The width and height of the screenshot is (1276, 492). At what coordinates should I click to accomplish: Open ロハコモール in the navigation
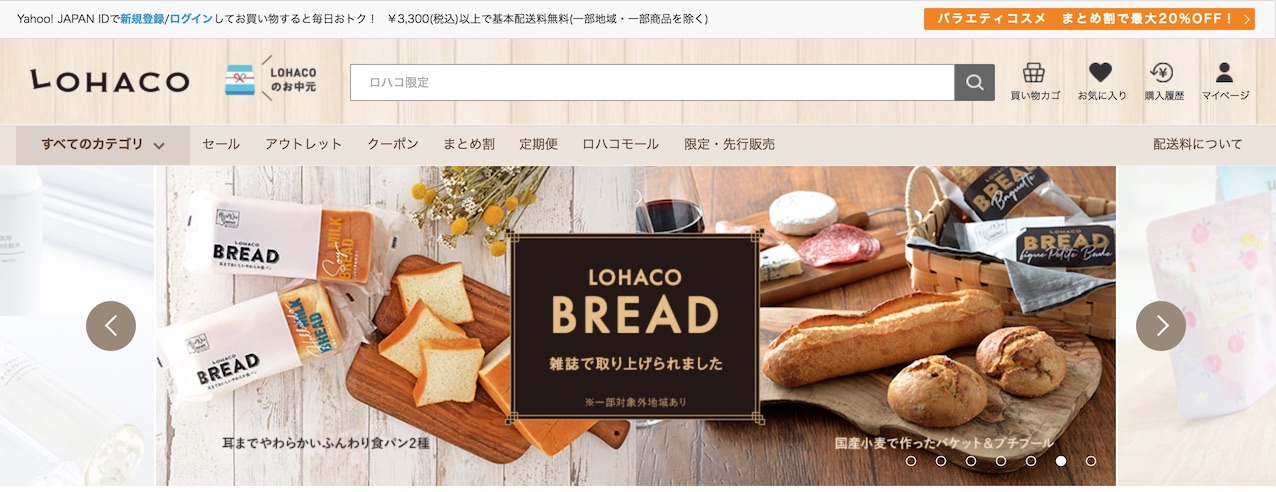coord(620,144)
